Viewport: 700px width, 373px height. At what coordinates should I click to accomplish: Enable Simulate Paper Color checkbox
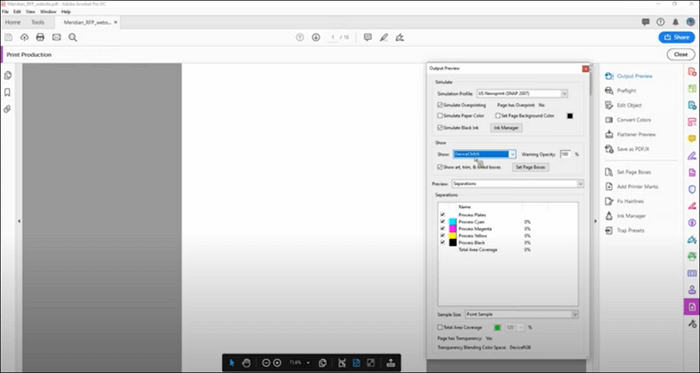pyautogui.click(x=440, y=116)
